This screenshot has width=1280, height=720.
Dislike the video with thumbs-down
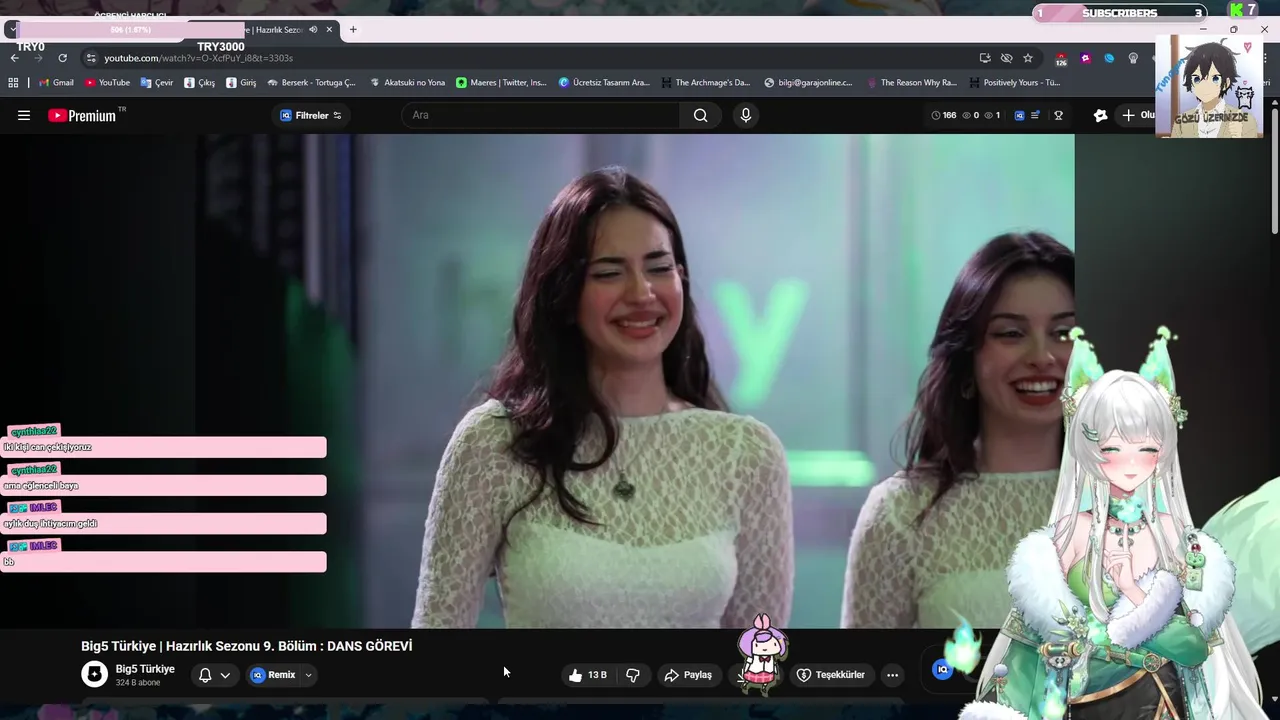click(x=633, y=675)
